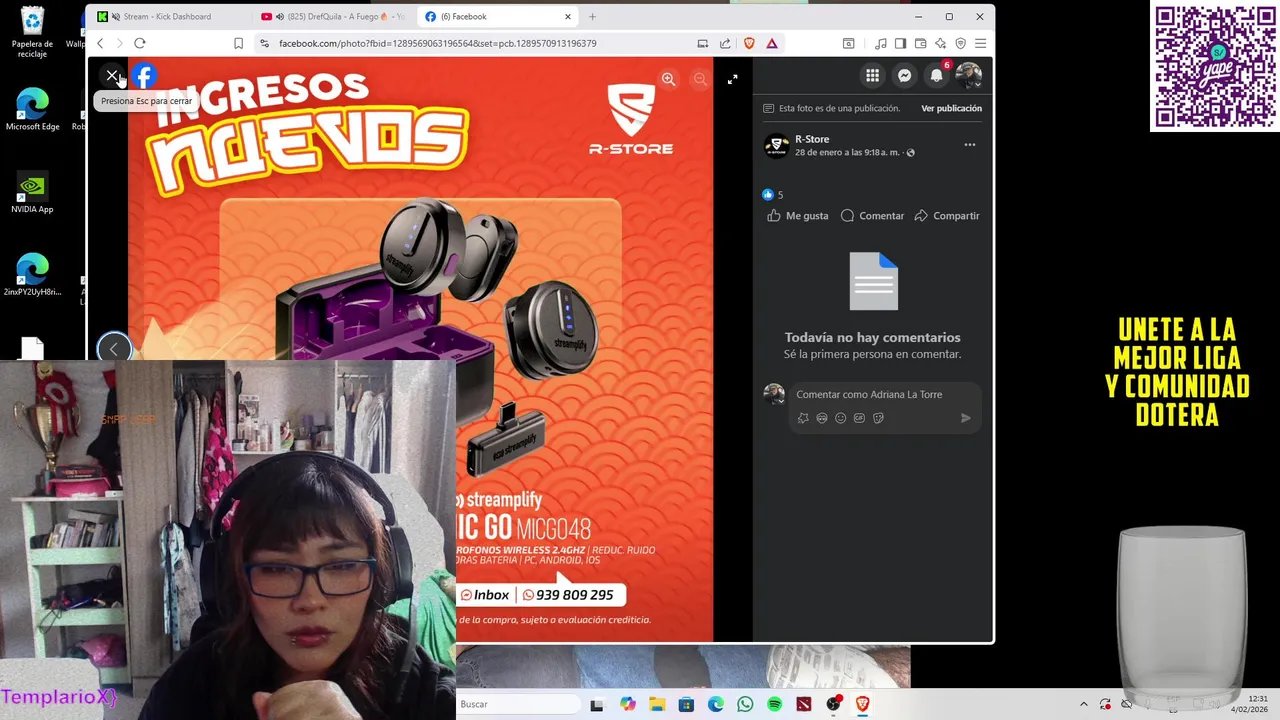Switch to Stream - Kick Dashboard tab
Viewport: 1280px width, 720px height.
click(x=167, y=17)
